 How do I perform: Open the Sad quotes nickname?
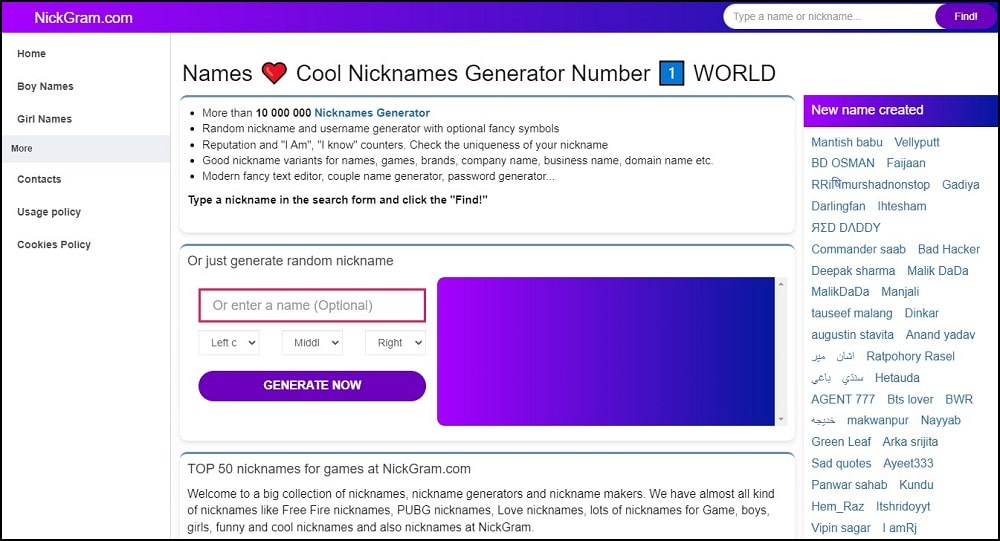(841, 463)
